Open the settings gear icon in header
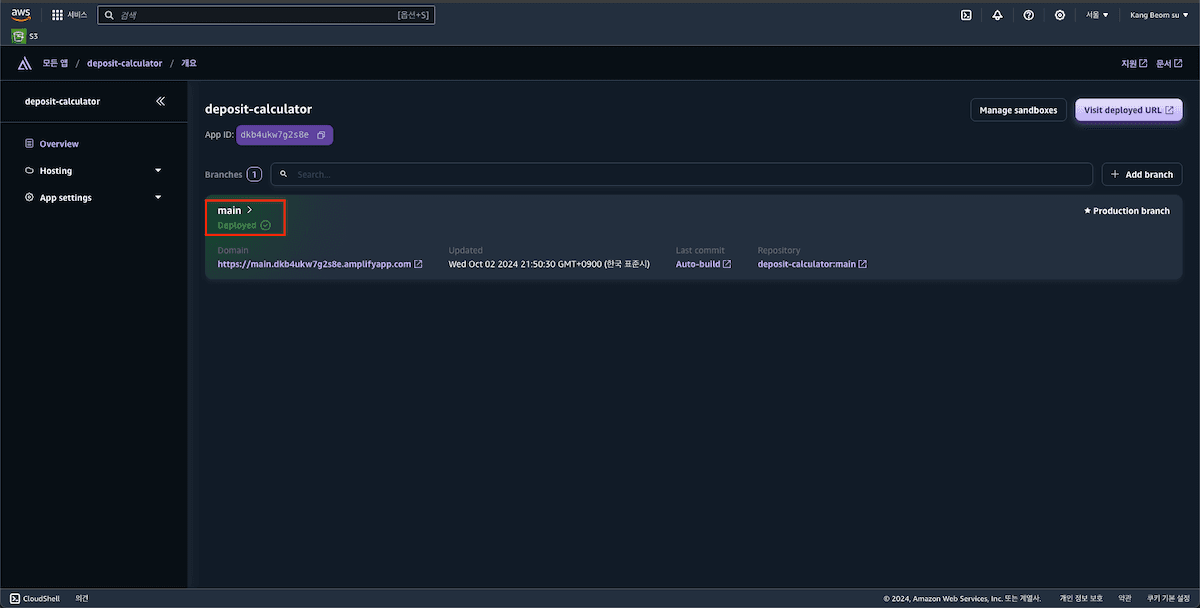Screen dimensions: 1200x608 pos(1059,15)
